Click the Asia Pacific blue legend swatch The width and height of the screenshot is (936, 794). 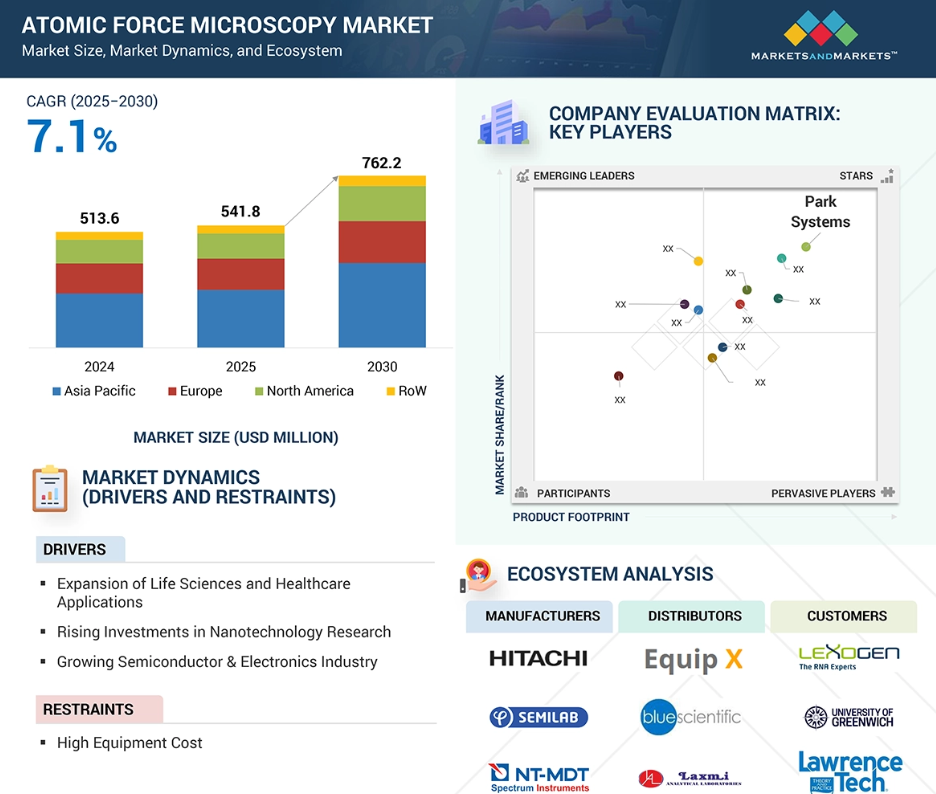pos(57,392)
